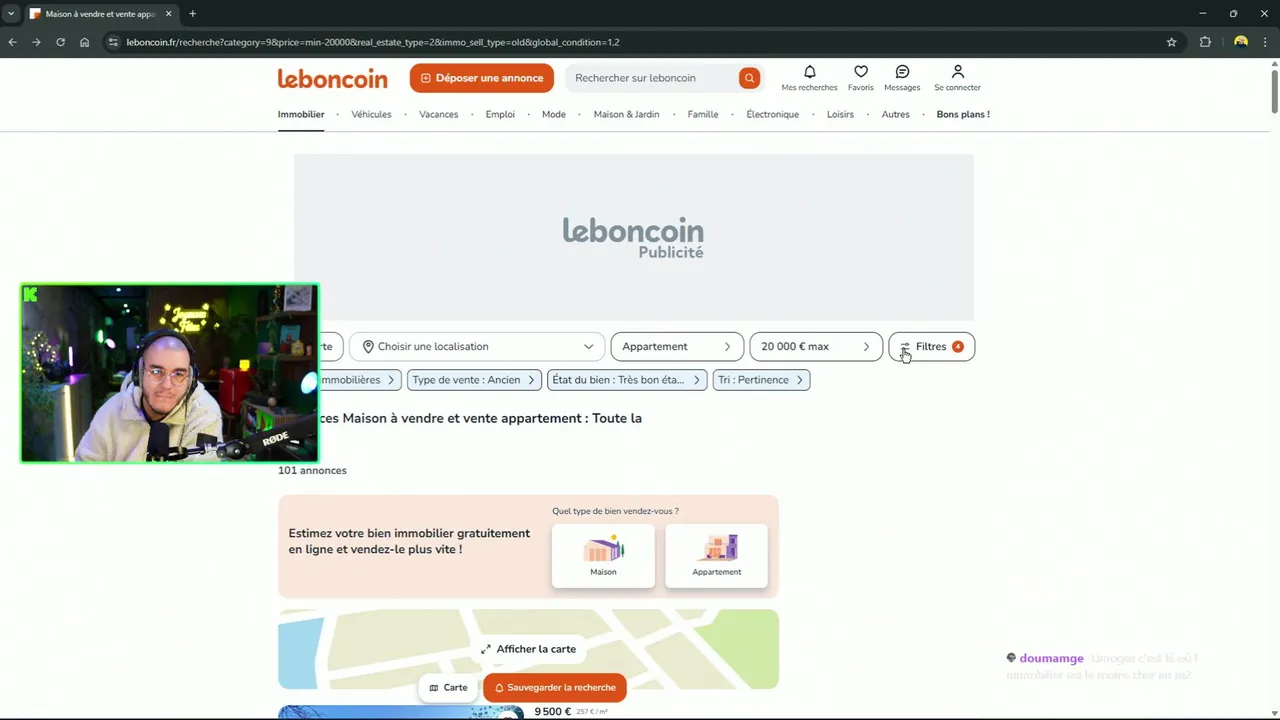This screenshot has height=720, width=1280.
Task: Reload the page with browser refresh icon
Action: point(60,42)
